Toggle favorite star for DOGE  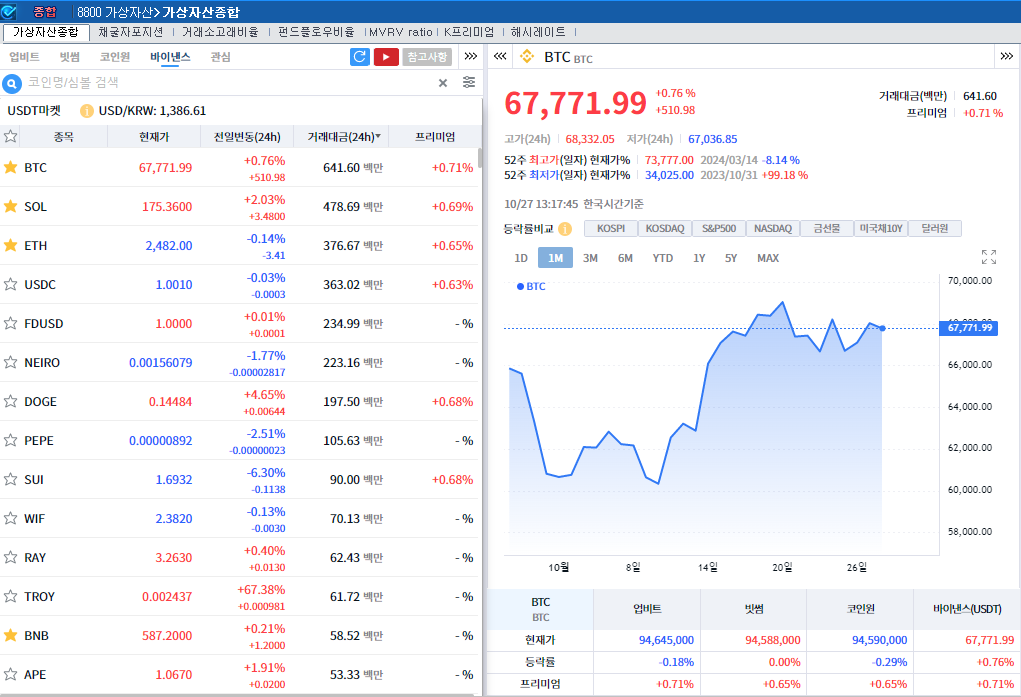pos(11,402)
